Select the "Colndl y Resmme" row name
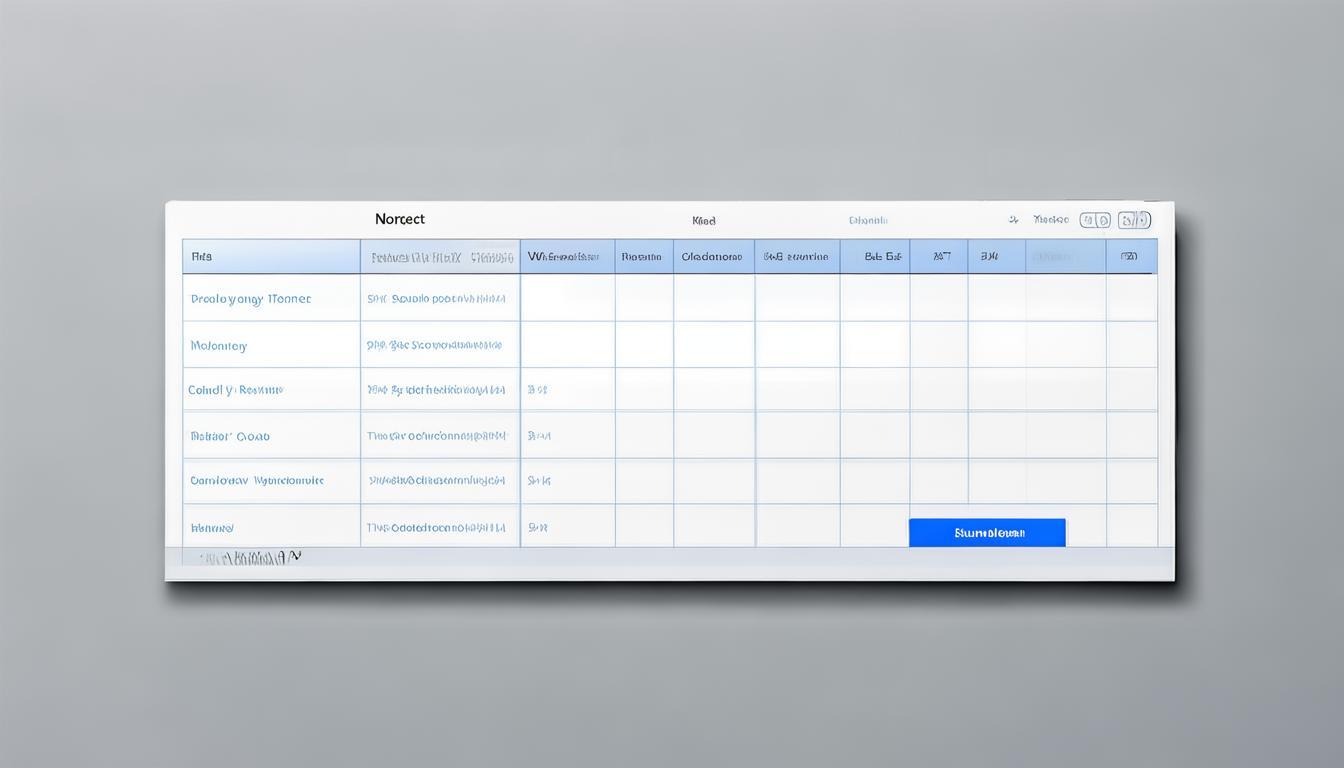1344x768 pixels. [235, 390]
